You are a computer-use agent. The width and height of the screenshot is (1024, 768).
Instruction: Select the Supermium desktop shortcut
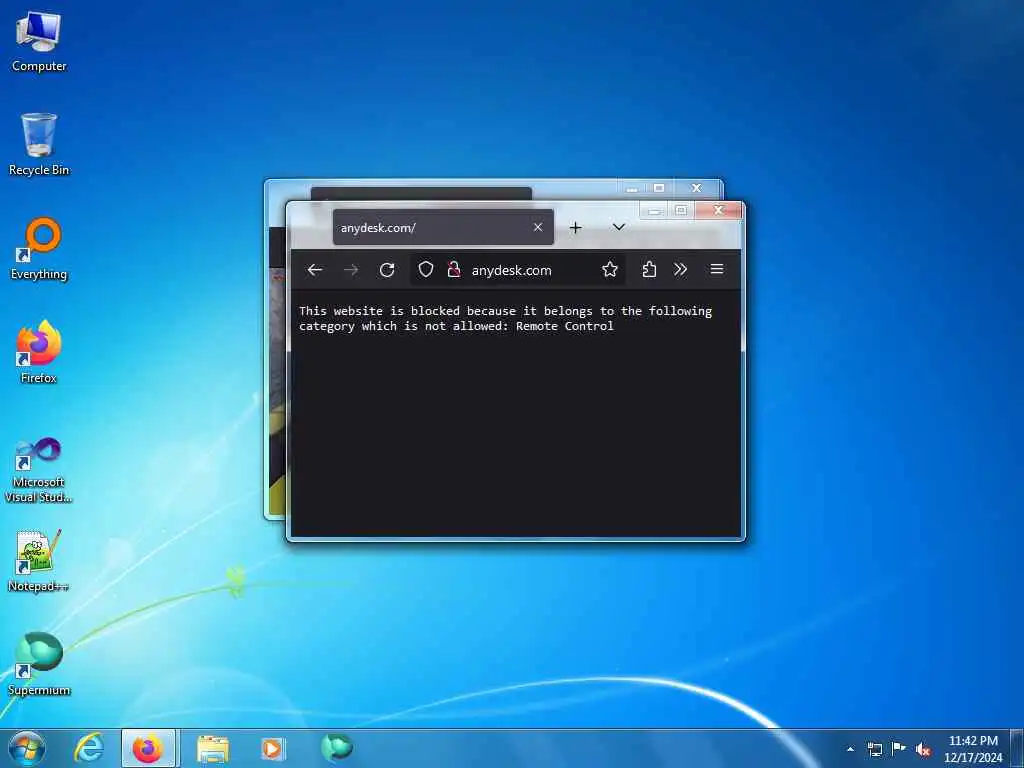coord(39,664)
